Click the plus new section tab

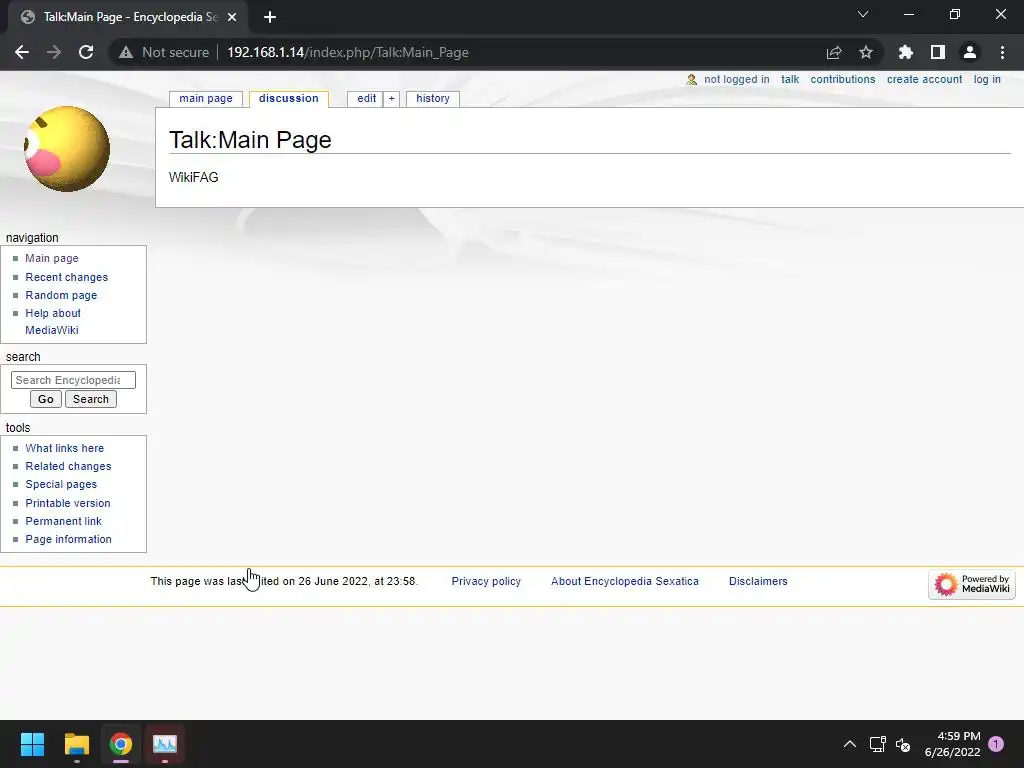coord(391,99)
